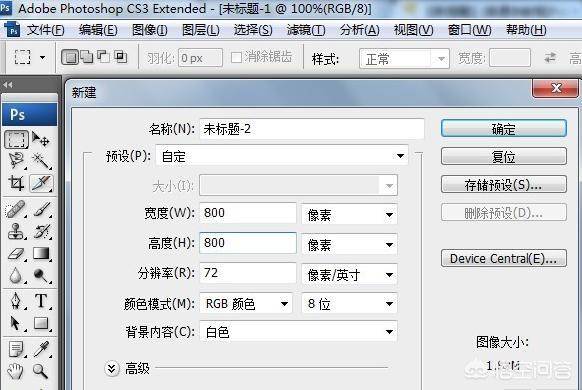Select the Brush tool
The height and width of the screenshot is (390, 582).
click(42, 209)
